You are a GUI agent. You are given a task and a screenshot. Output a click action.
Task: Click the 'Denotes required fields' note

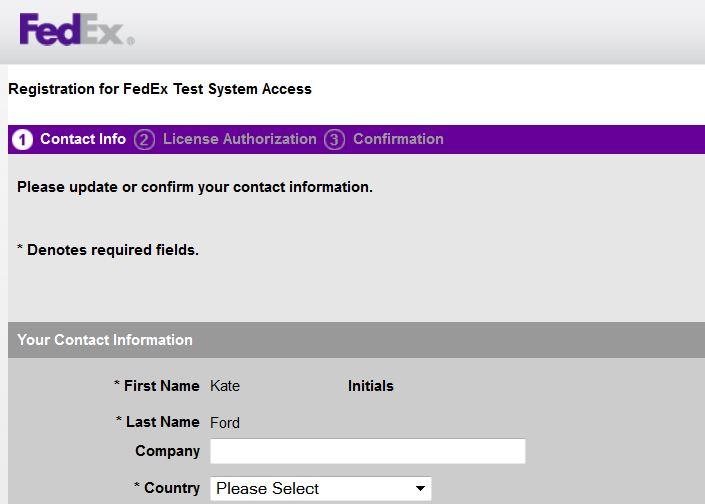click(108, 250)
